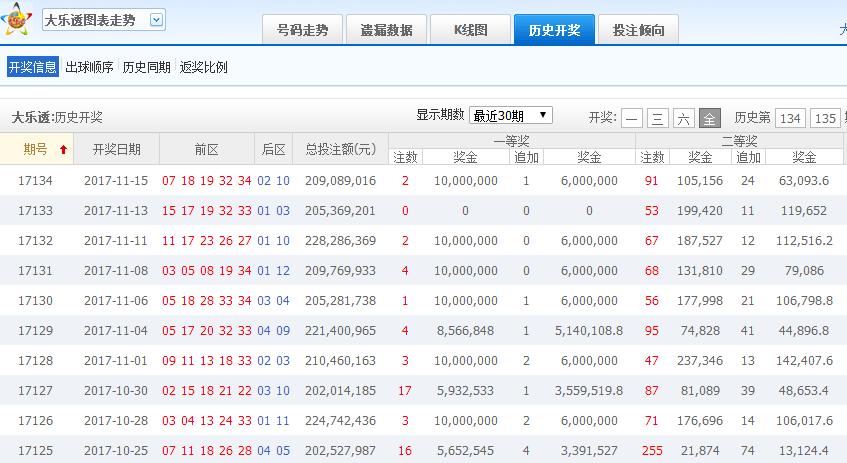This screenshot has width=847, height=463.
Task: Click the 二等奖 header cell
Action: 740,141
